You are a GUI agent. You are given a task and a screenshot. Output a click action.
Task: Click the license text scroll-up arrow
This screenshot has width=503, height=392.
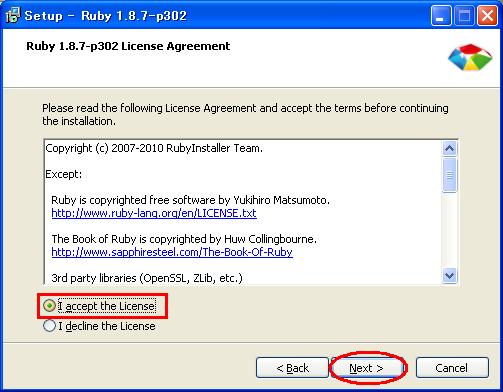pos(449,148)
